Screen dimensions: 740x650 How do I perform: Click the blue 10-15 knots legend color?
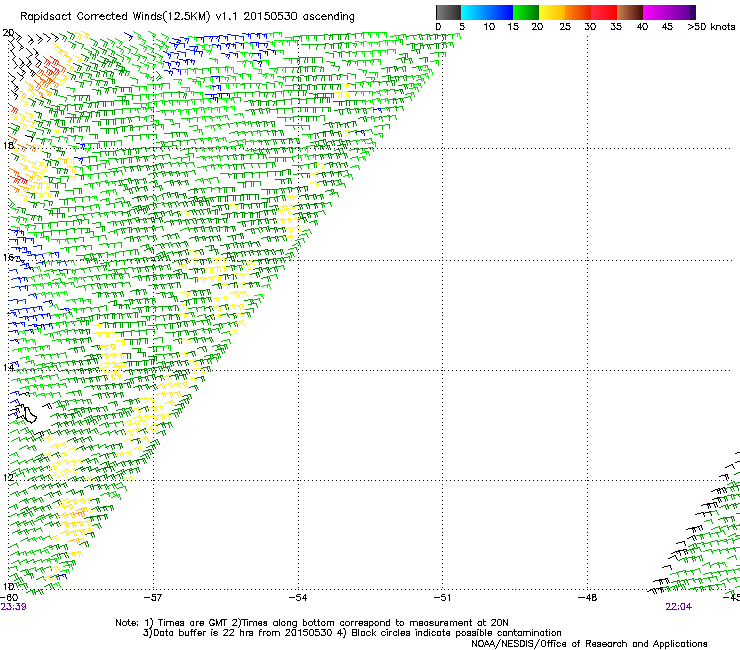pos(500,12)
